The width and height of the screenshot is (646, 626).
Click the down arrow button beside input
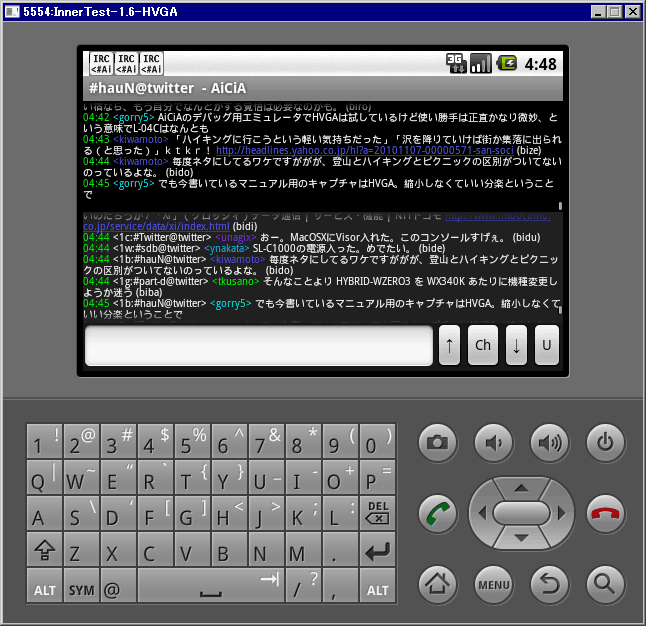516,345
